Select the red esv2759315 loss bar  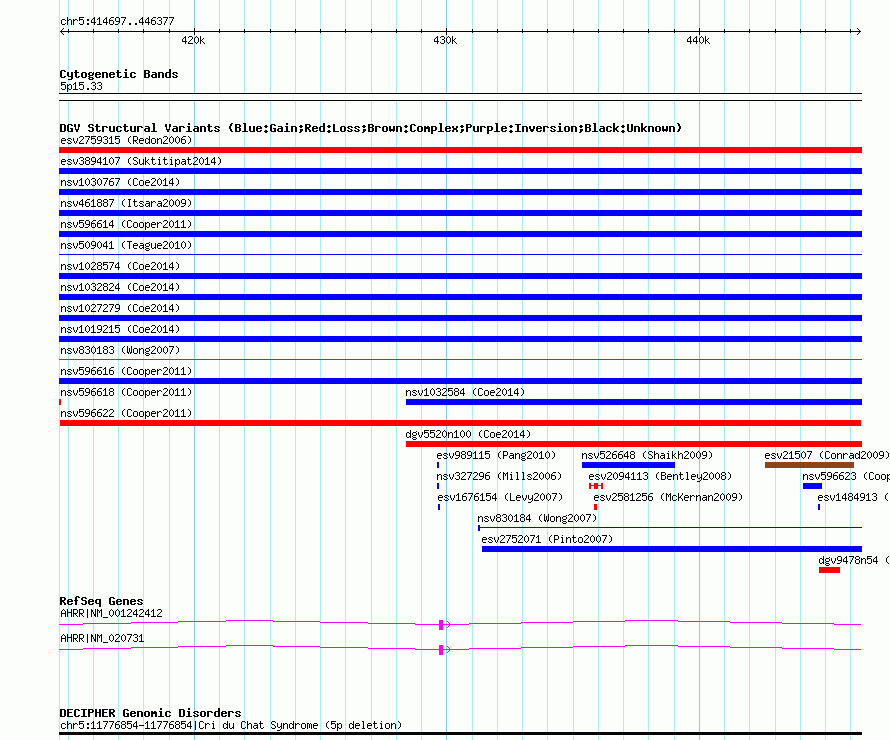click(x=460, y=150)
